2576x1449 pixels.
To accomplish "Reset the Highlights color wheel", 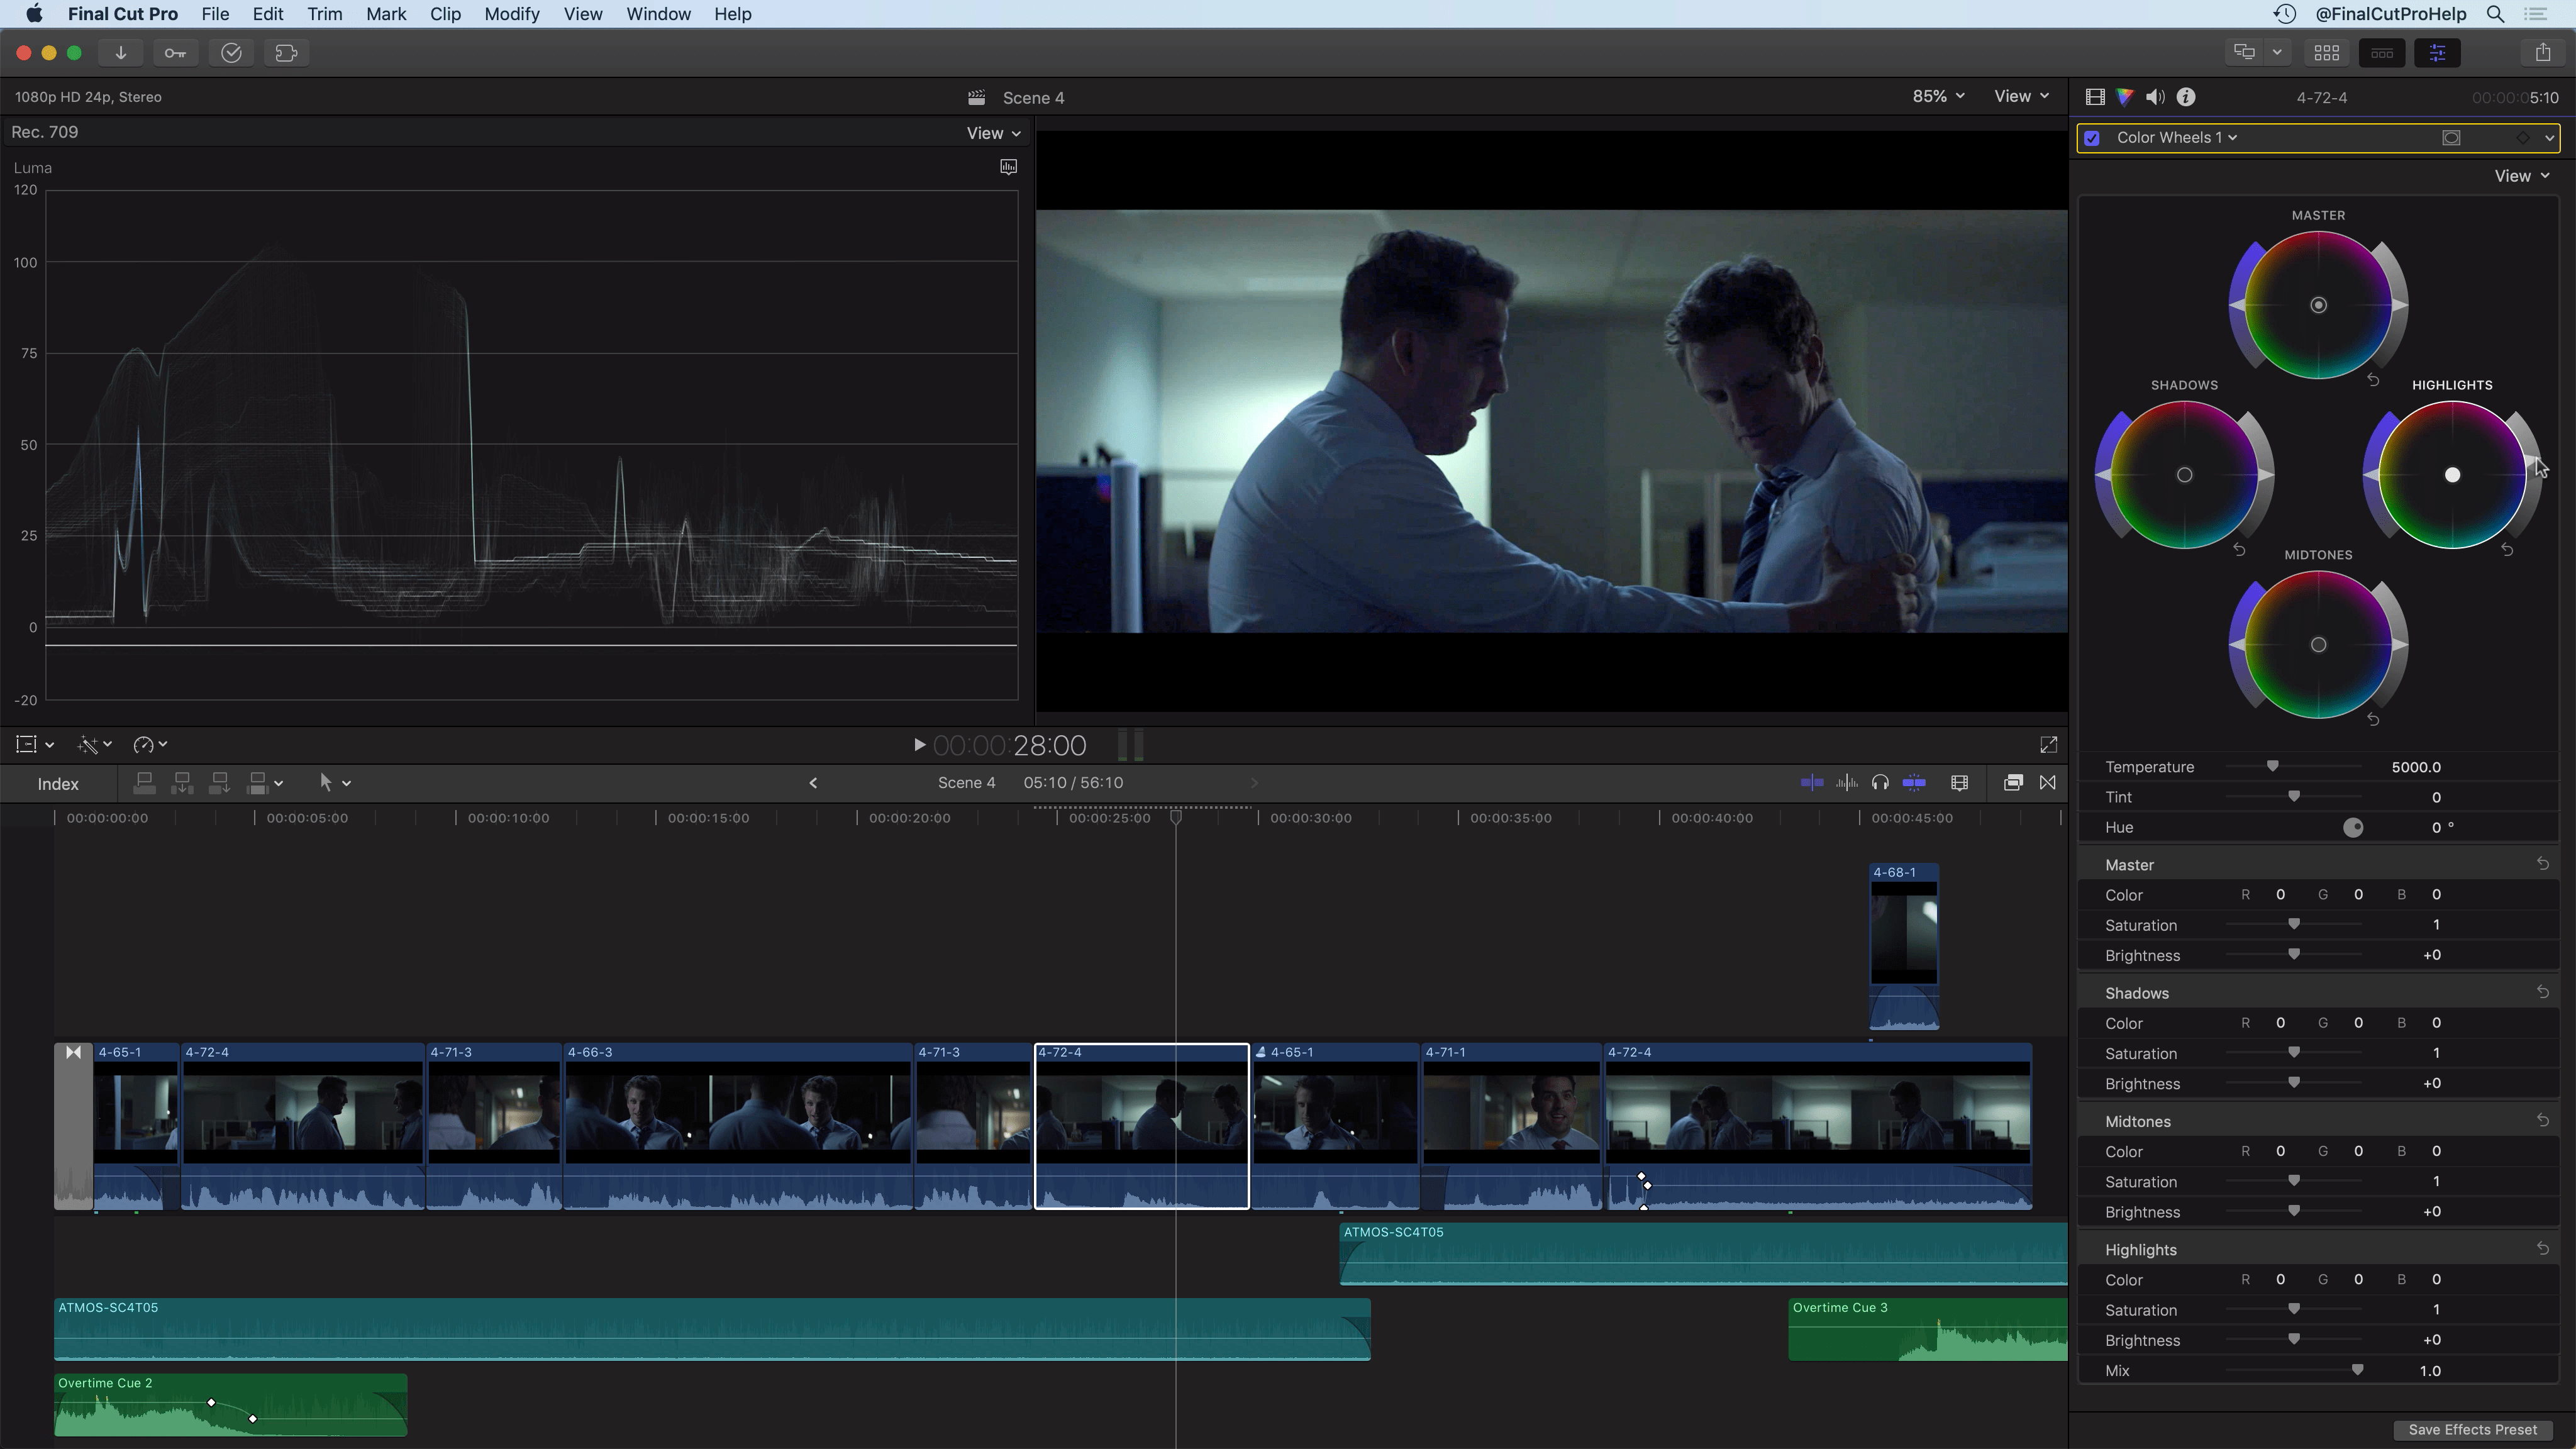I will (2507, 550).
